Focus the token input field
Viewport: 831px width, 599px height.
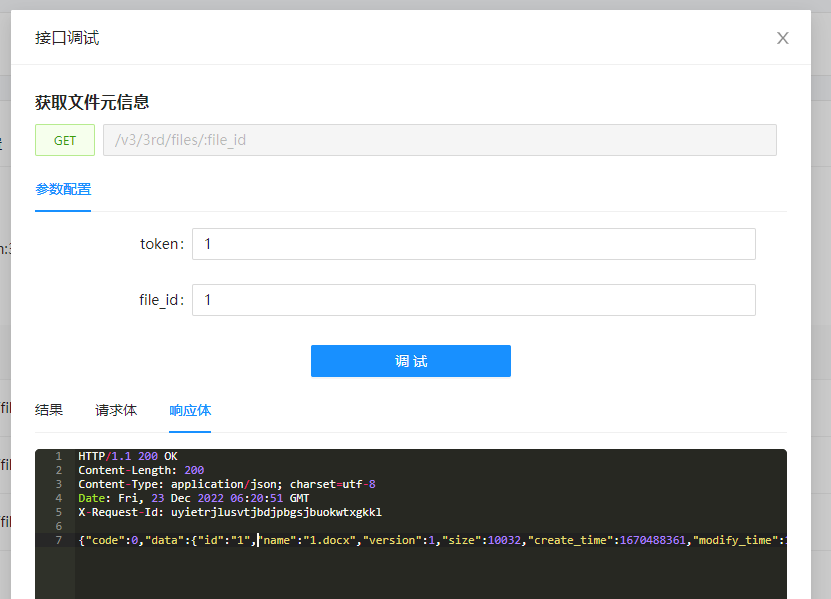coord(473,244)
